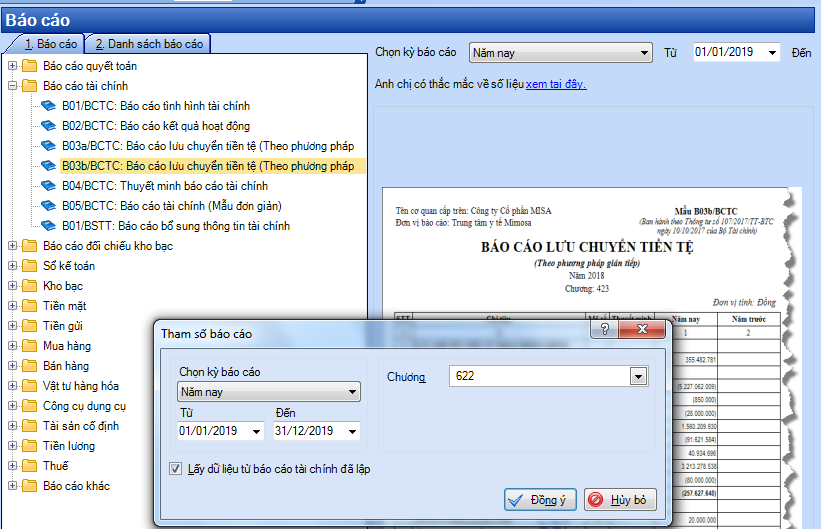Screen dimensions: 821x529
Task: Click the B04/BCTC report book icon
Action: (x=49, y=186)
